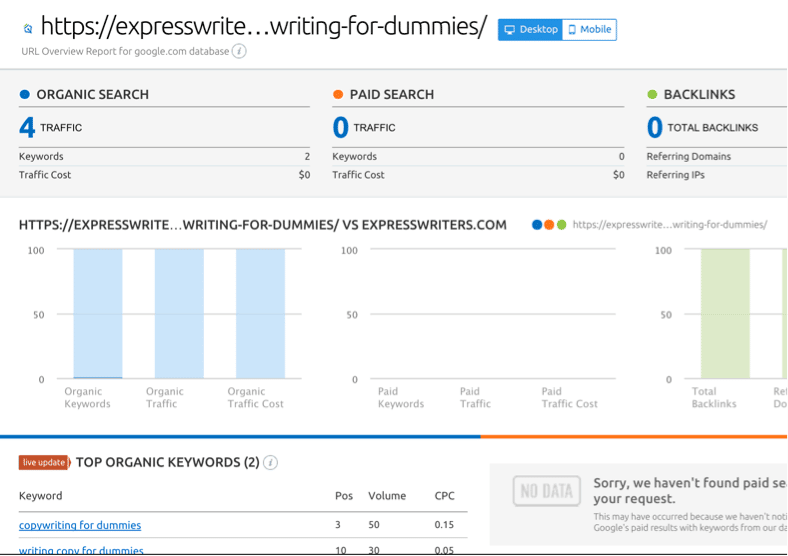788x556 pixels.
Task: Click the ORGANIC SEARCH section heading
Action: coord(92,95)
